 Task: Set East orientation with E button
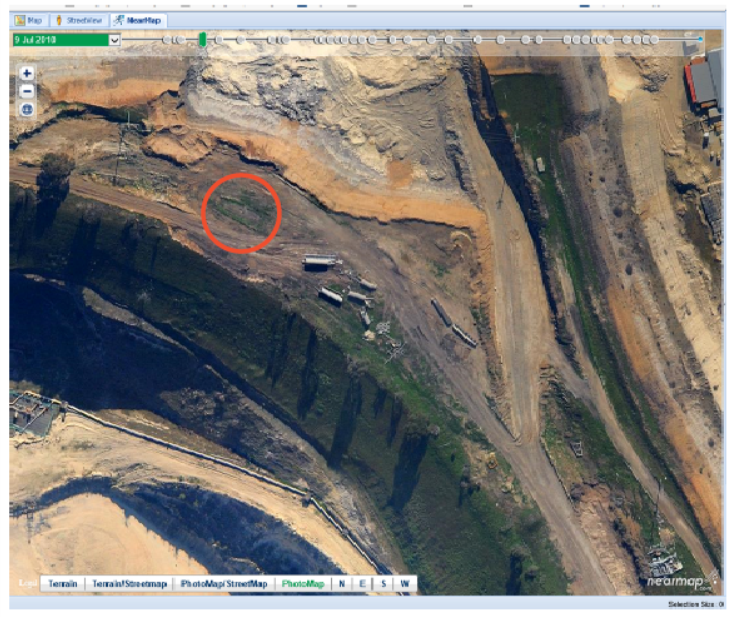362,584
